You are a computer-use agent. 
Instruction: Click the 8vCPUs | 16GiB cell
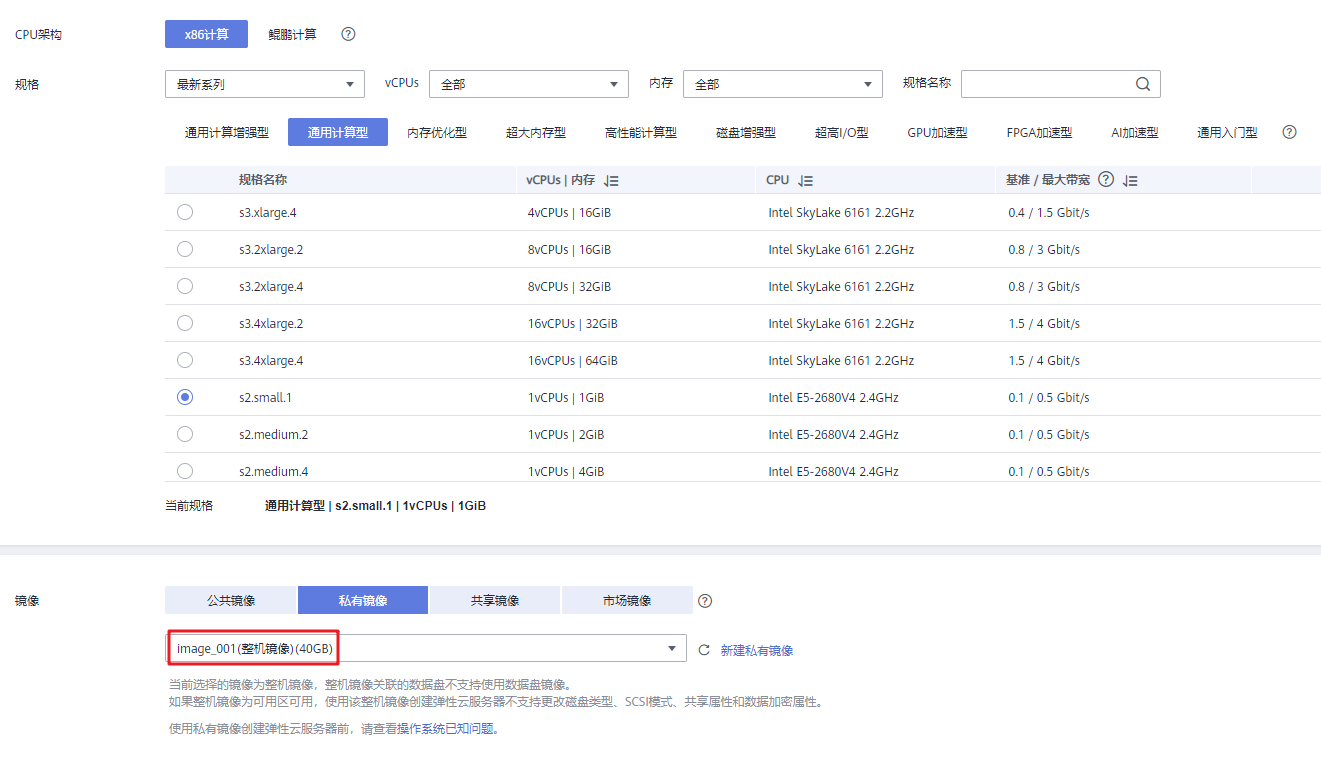pyautogui.click(x=569, y=250)
